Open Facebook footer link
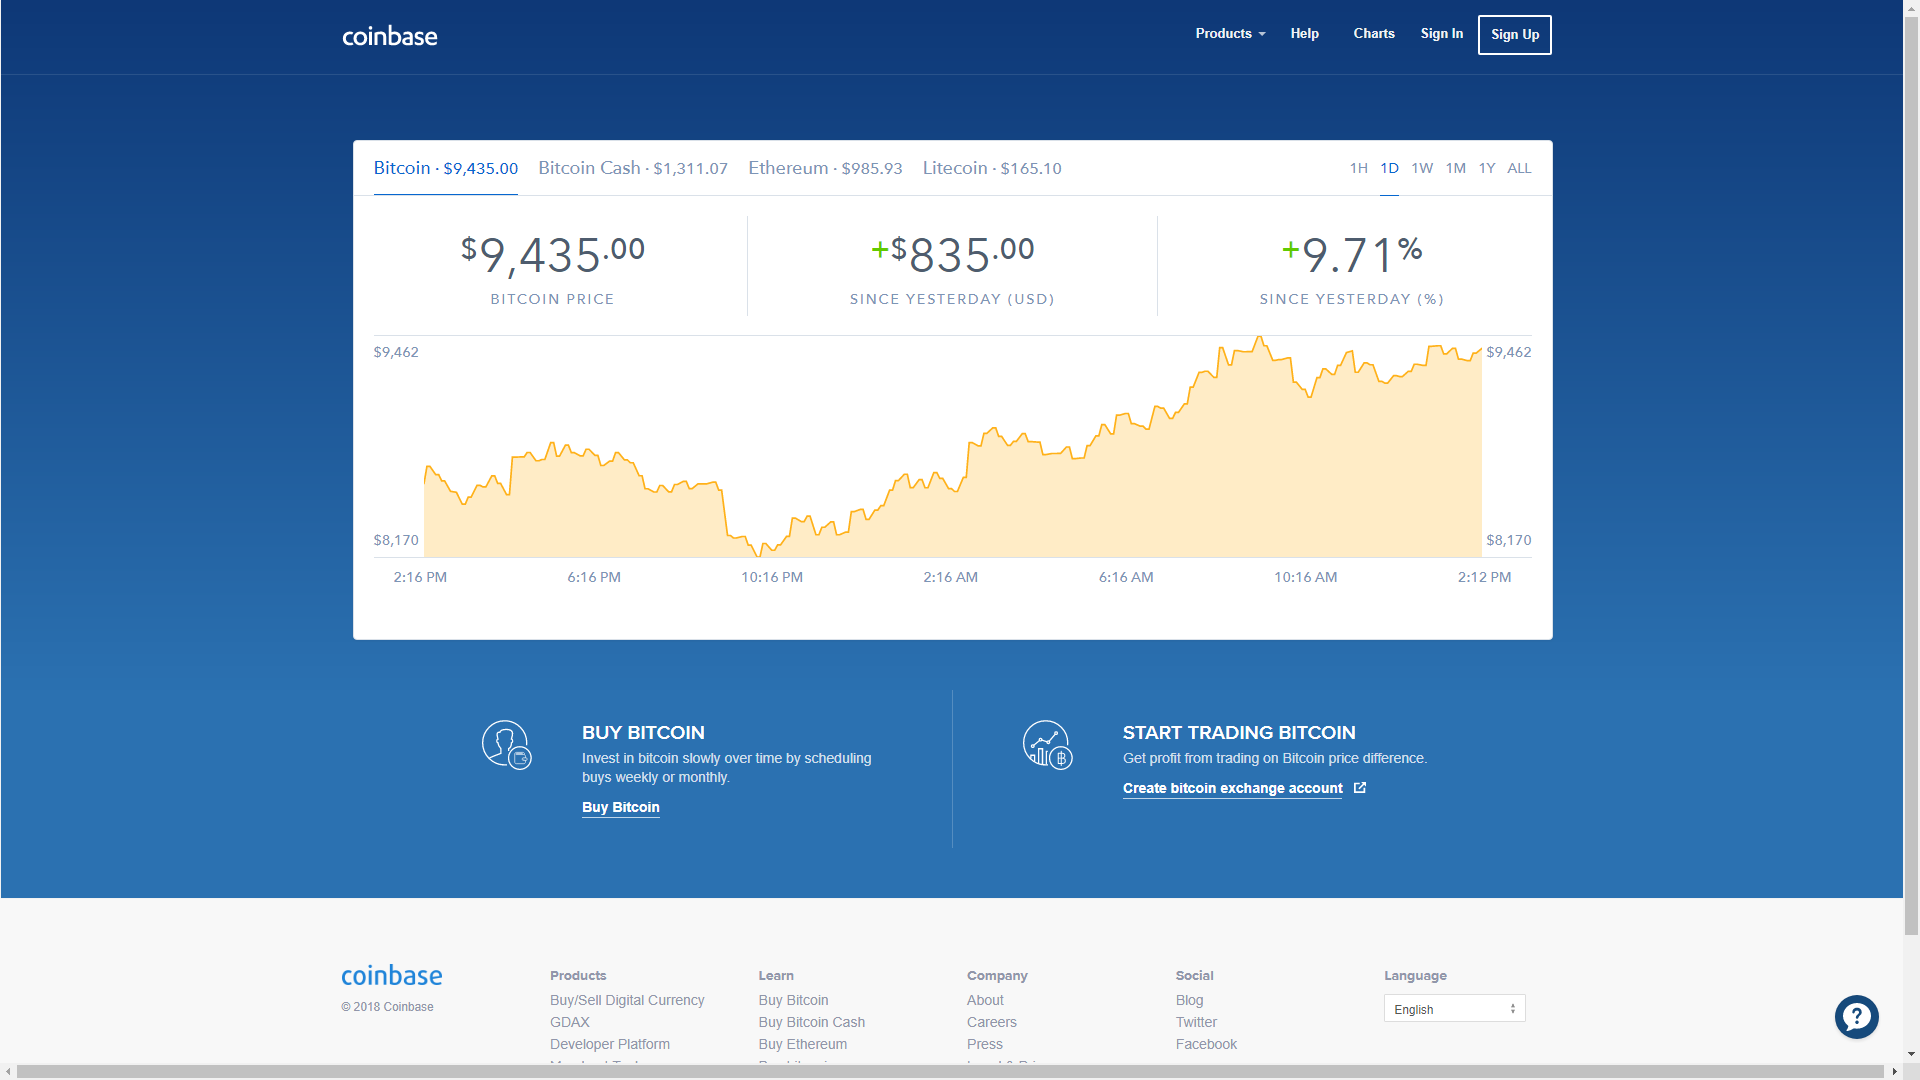The image size is (1920, 1080). [1206, 1044]
